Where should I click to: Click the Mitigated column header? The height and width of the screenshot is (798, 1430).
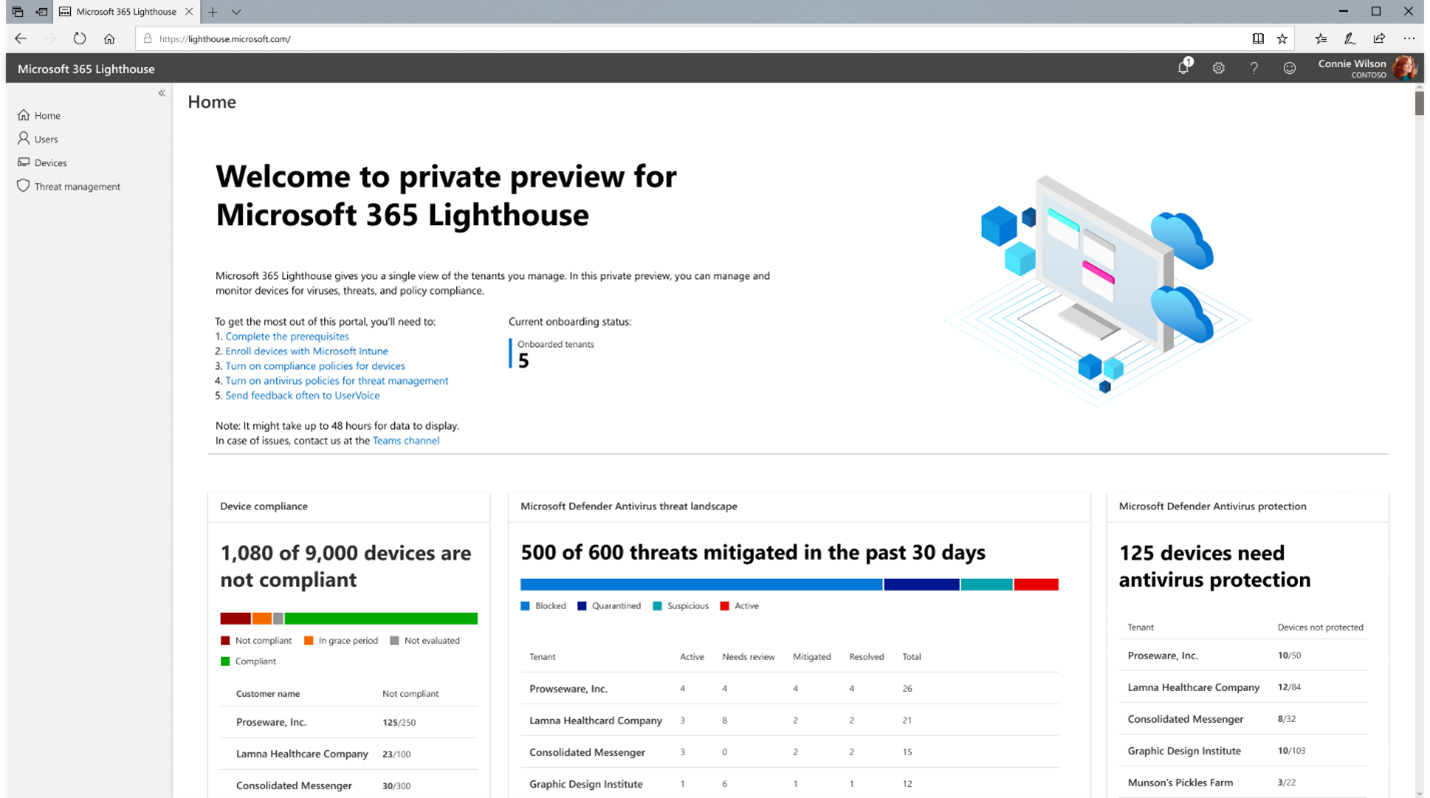pos(812,657)
